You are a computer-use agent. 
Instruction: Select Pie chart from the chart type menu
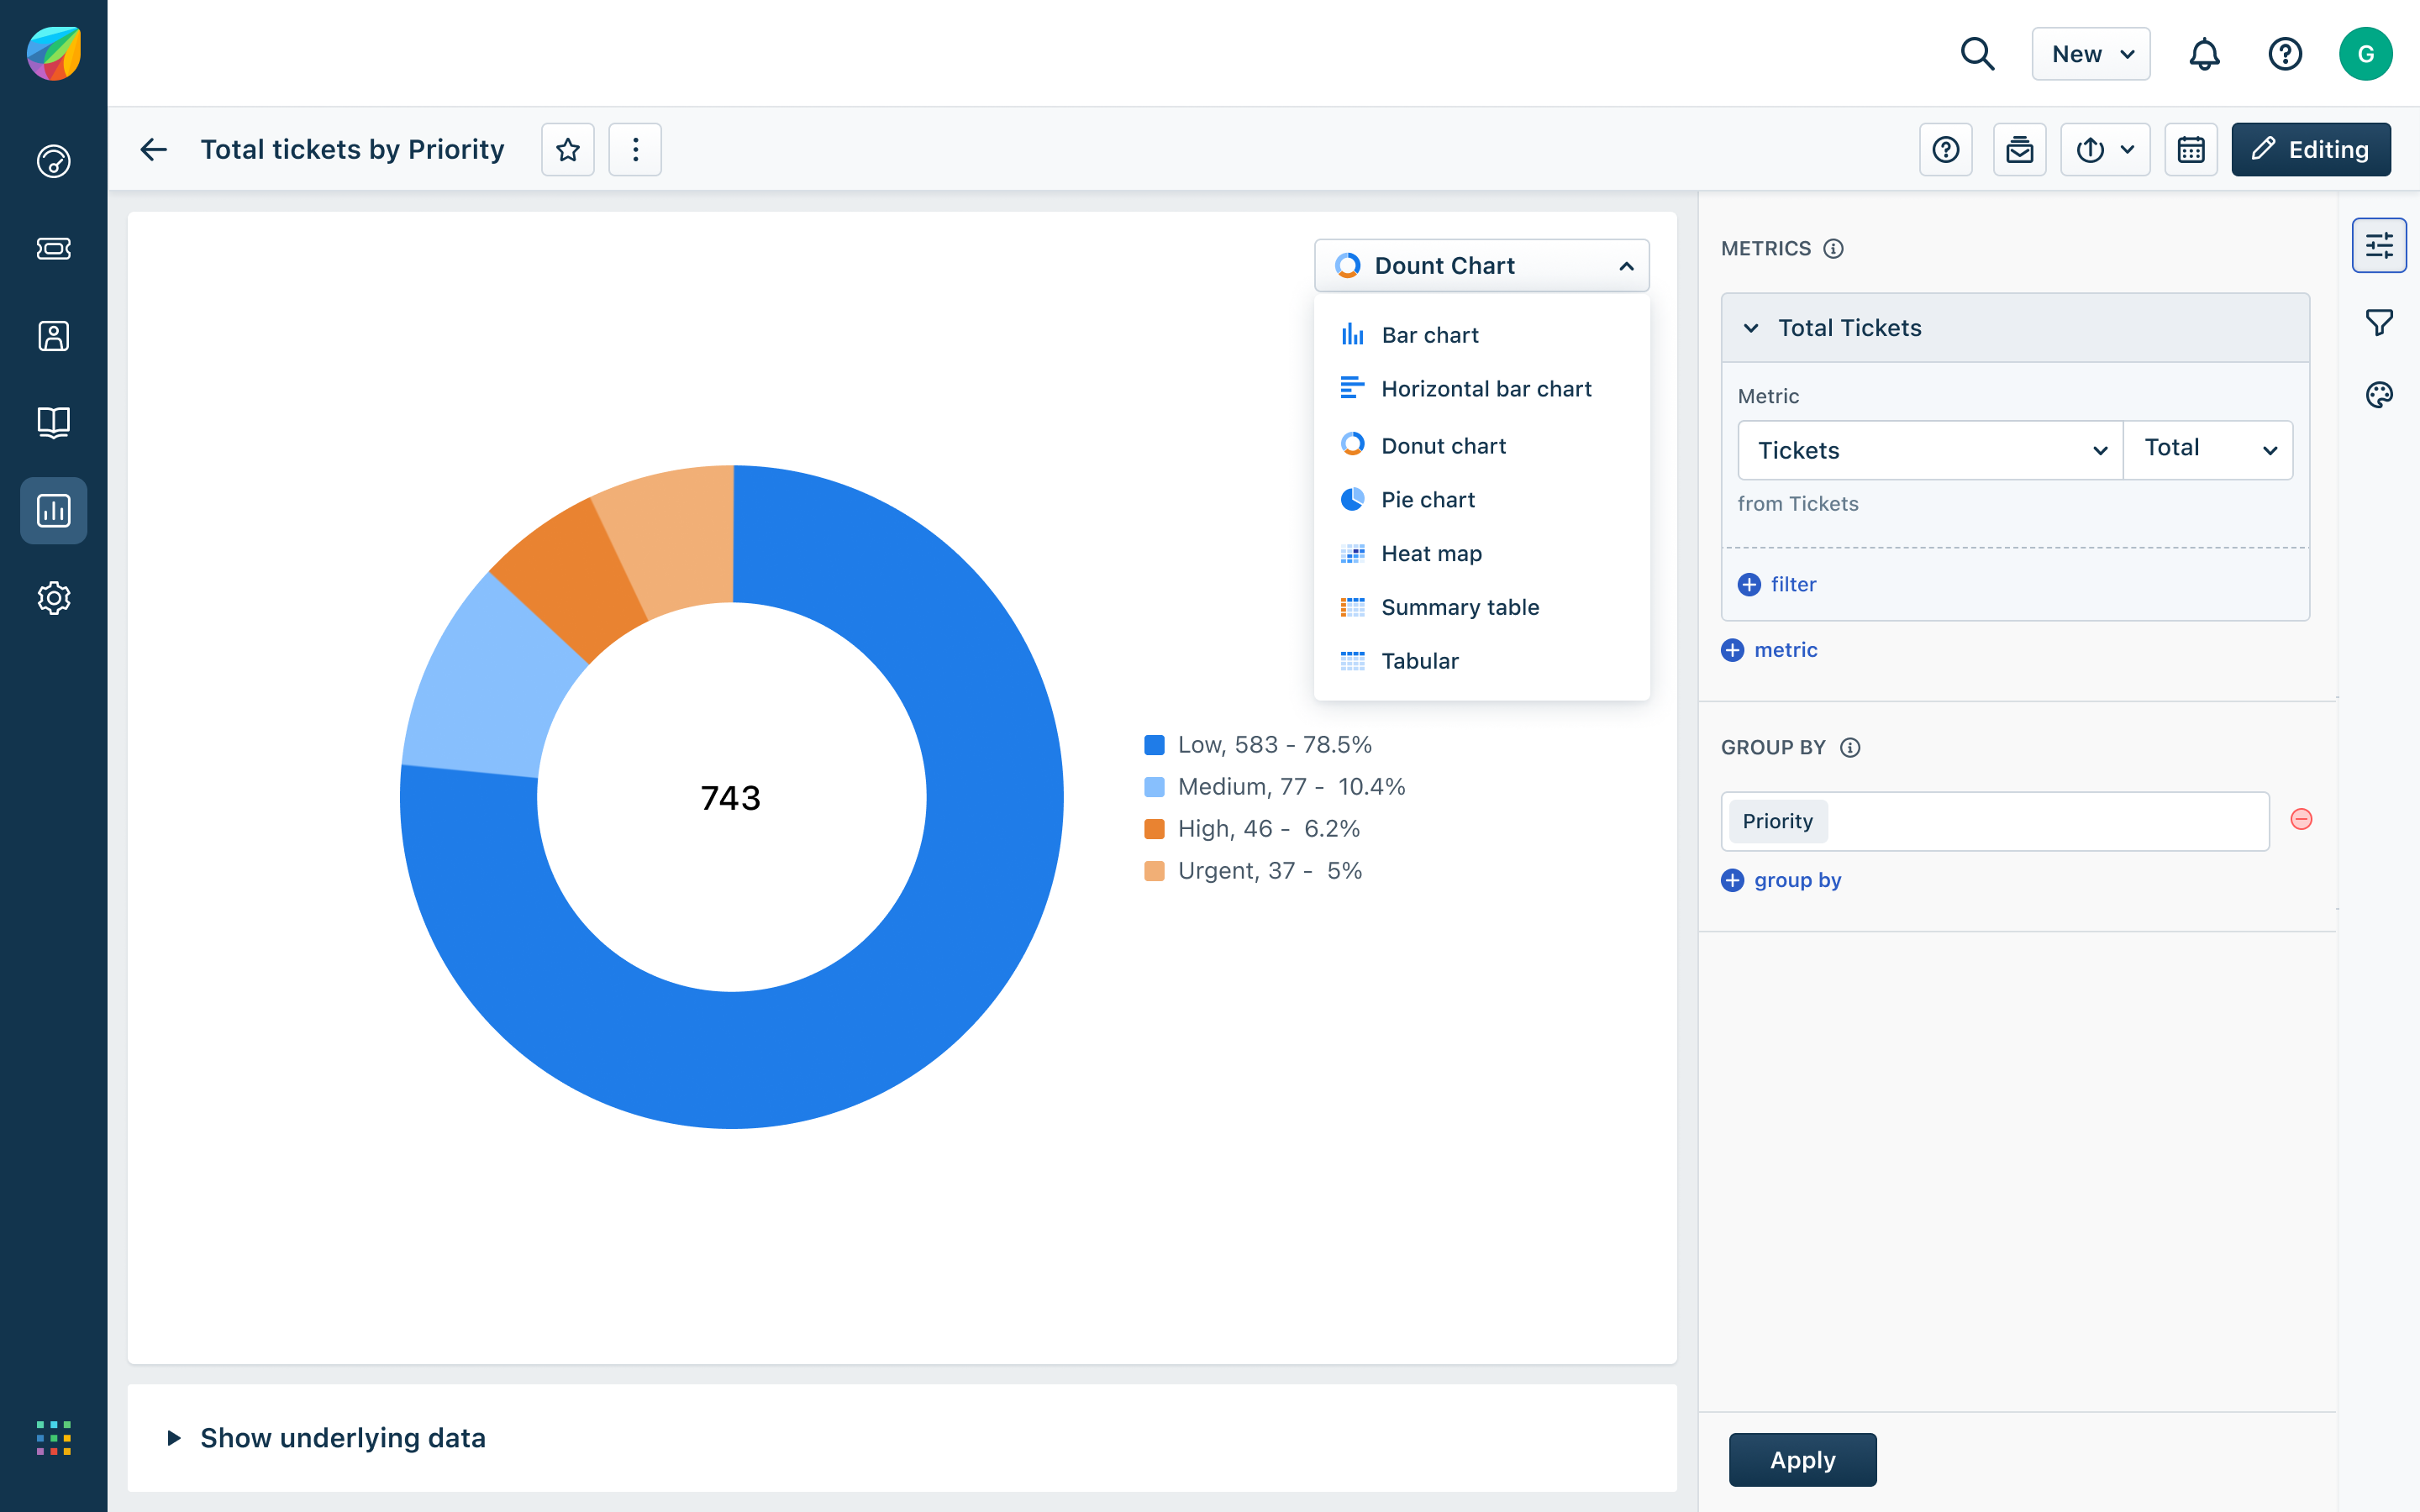1427,499
